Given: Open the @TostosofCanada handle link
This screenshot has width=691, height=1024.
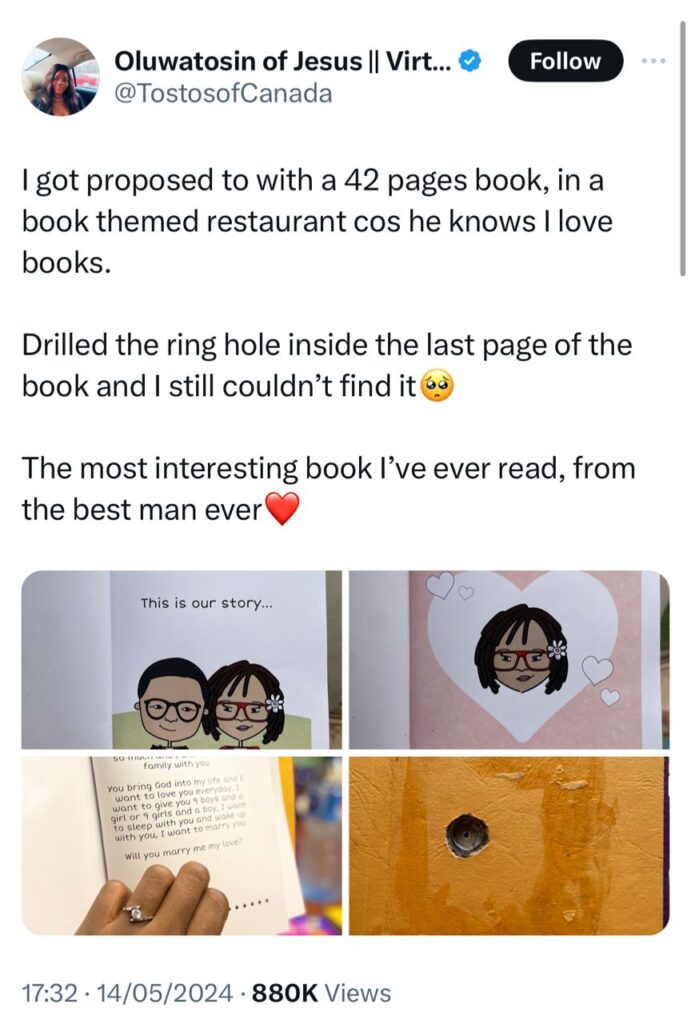Looking at the screenshot, I should [223, 93].
